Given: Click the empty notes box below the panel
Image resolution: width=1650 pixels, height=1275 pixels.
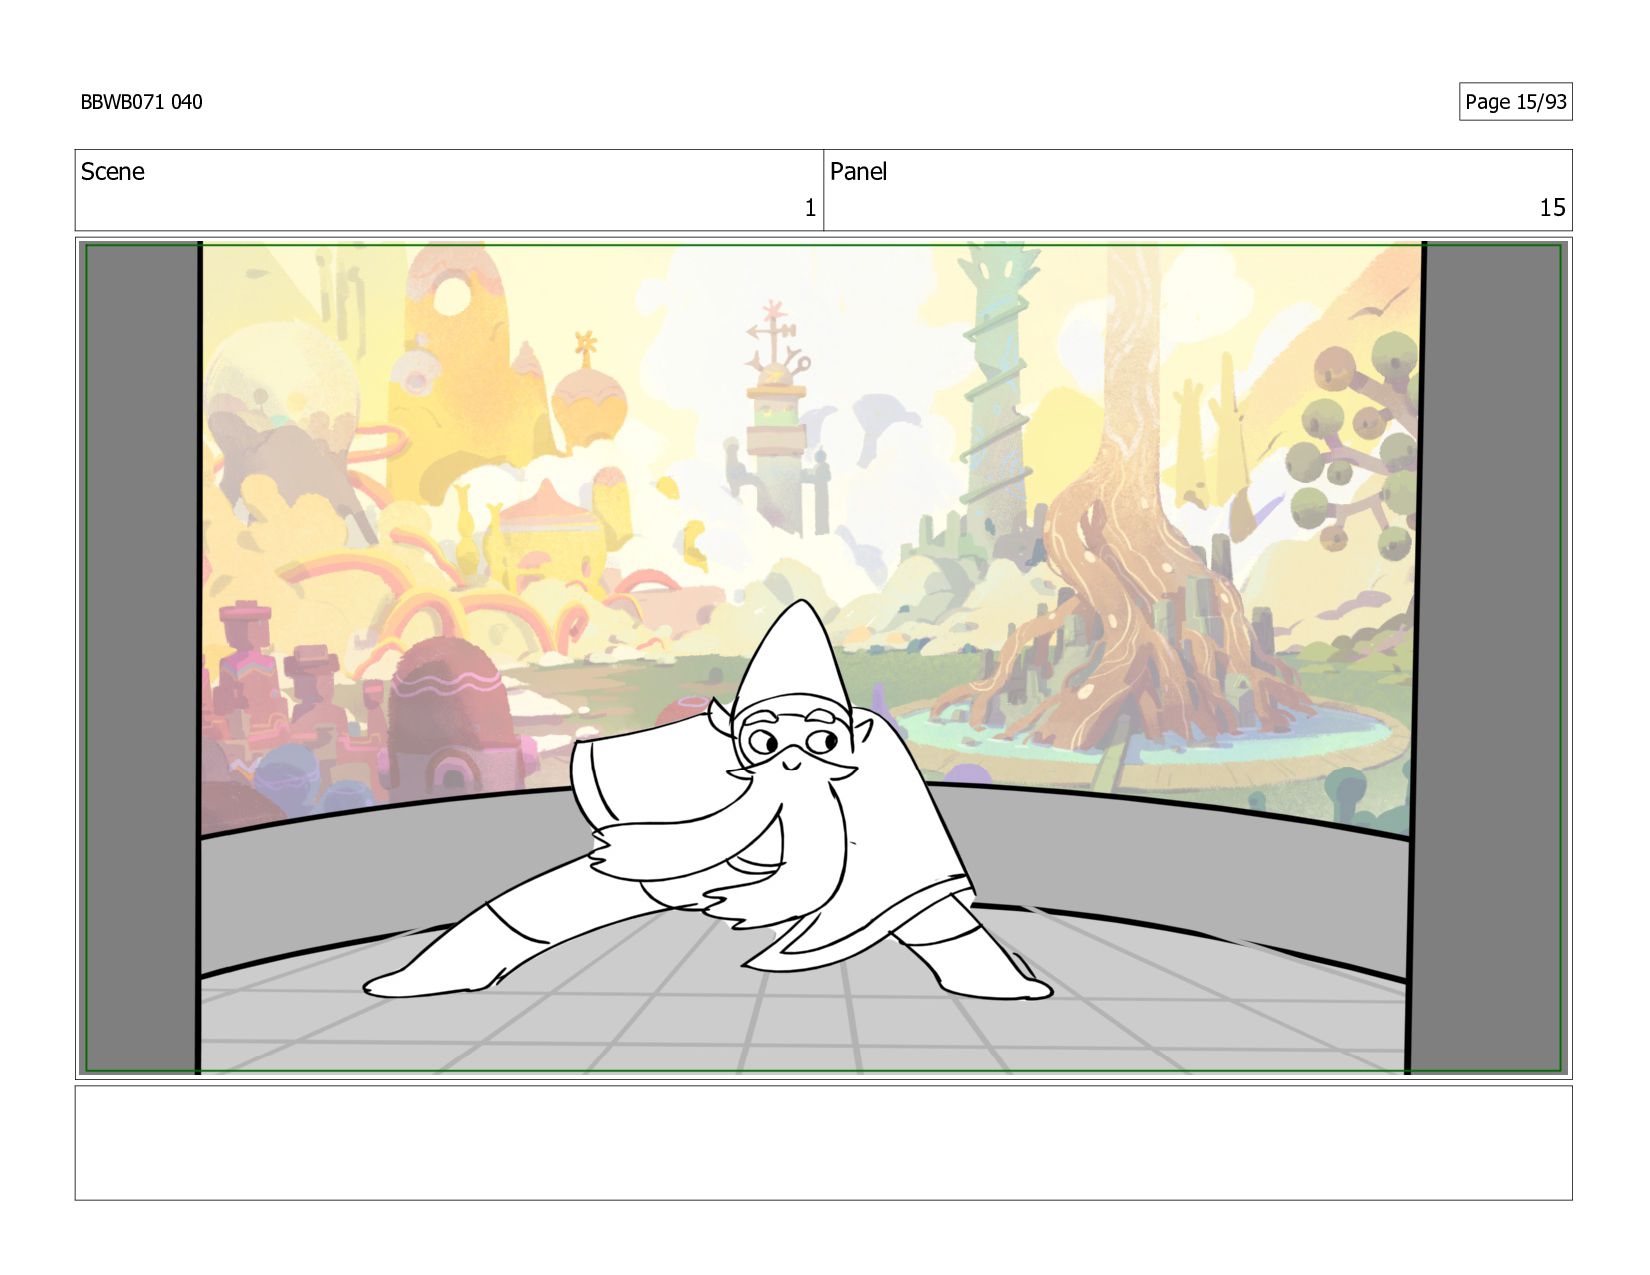Looking at the screenshot, I should pyautogui.click(x=823, y=1143).
